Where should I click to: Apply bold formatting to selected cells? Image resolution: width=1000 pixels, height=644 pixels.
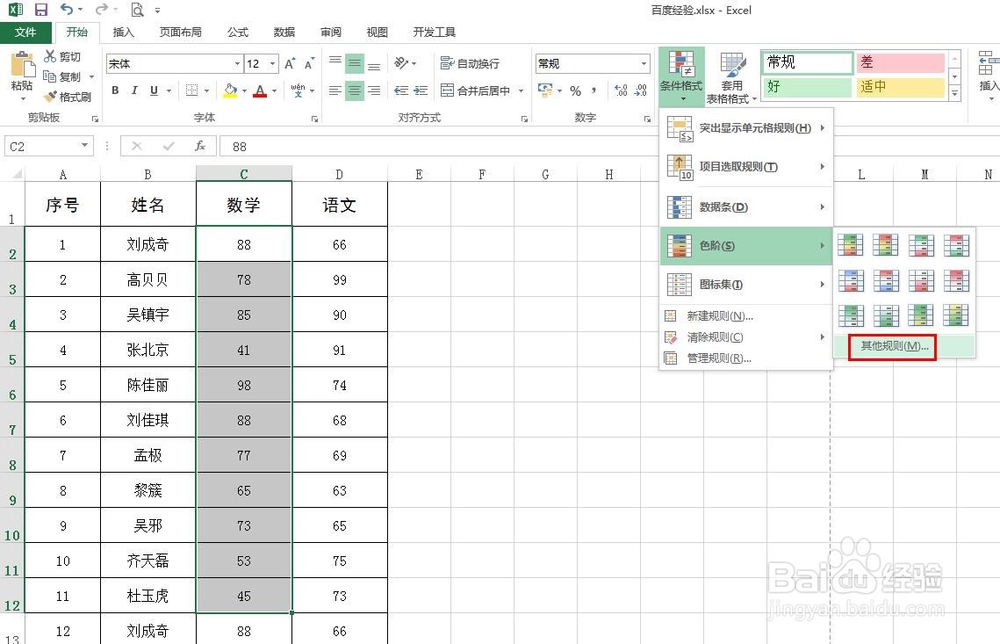[115, 90]
